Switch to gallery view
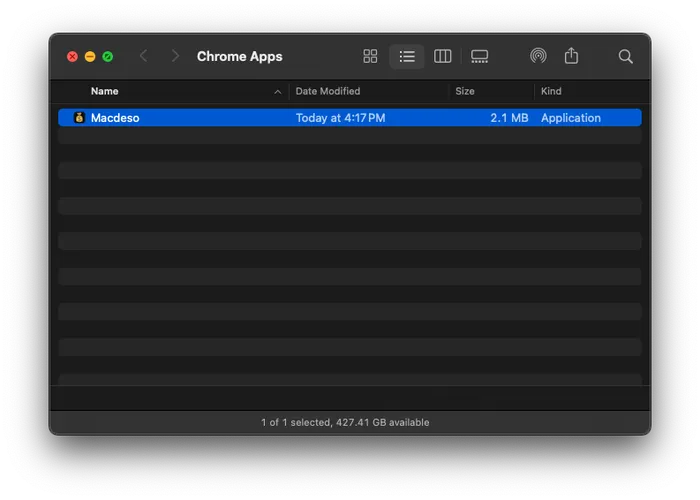The height and width of the screenshot is (500, 700). [x=479, y=56]
